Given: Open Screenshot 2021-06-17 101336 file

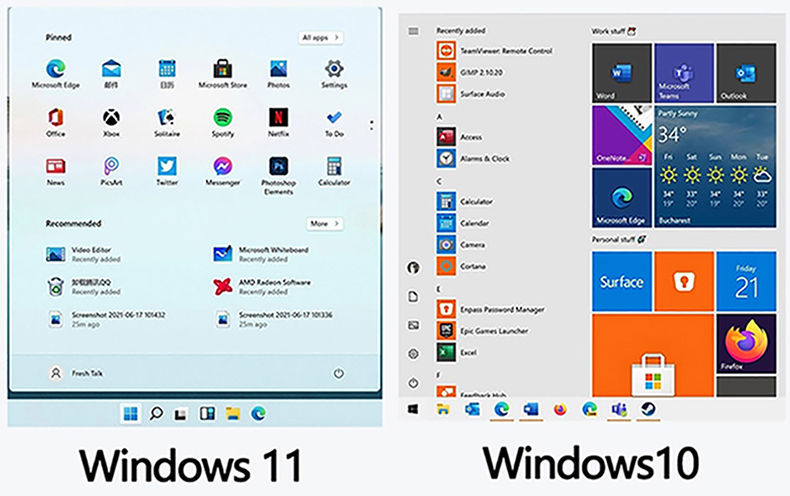Looking at the screenshot, I should (274, 319).
